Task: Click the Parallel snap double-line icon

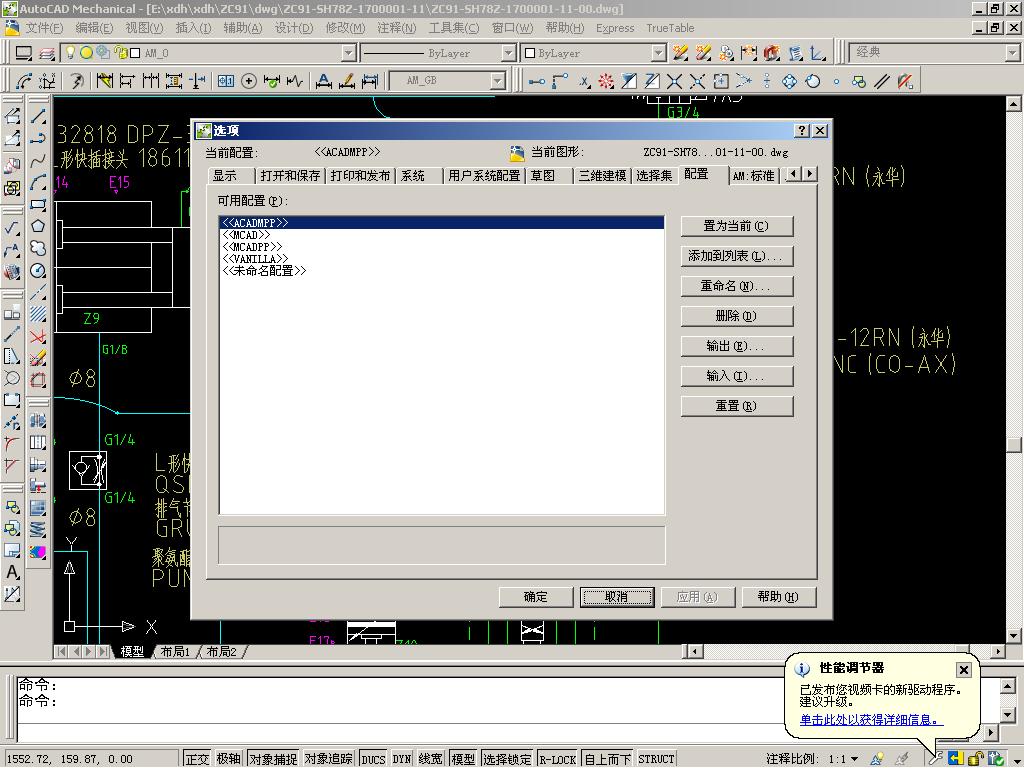Action: pyautogui.click(x=882, y=81)
